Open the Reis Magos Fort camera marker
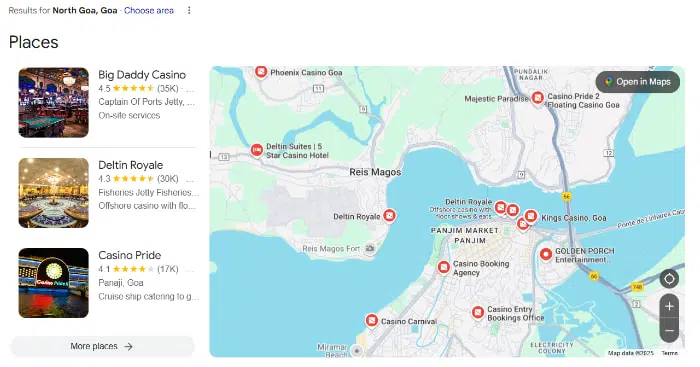This screenshot has width=700, height=367. pyautogui.click(x=370, y=248)
